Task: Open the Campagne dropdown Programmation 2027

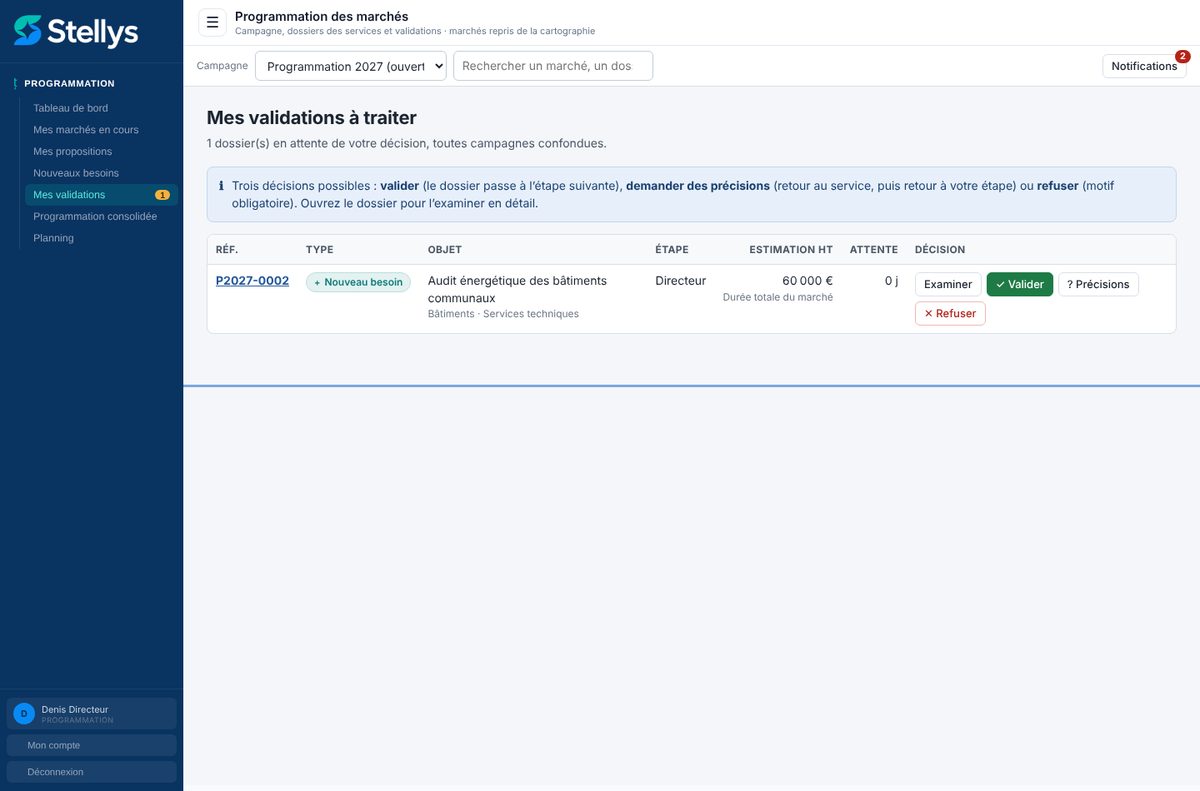Action: coord(350,66)
